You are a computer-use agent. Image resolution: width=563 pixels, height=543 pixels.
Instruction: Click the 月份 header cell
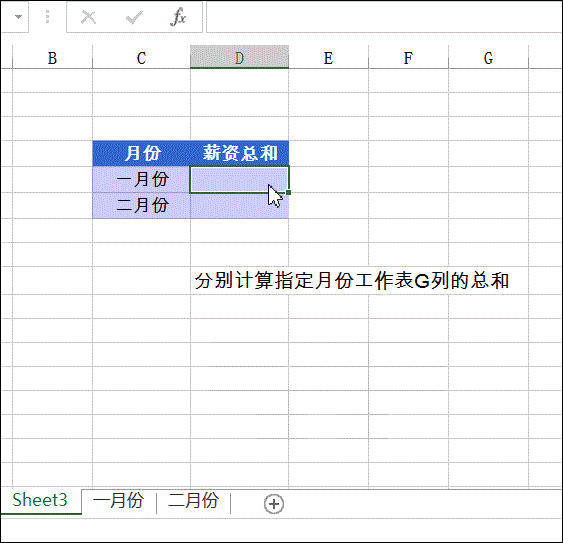141,153
